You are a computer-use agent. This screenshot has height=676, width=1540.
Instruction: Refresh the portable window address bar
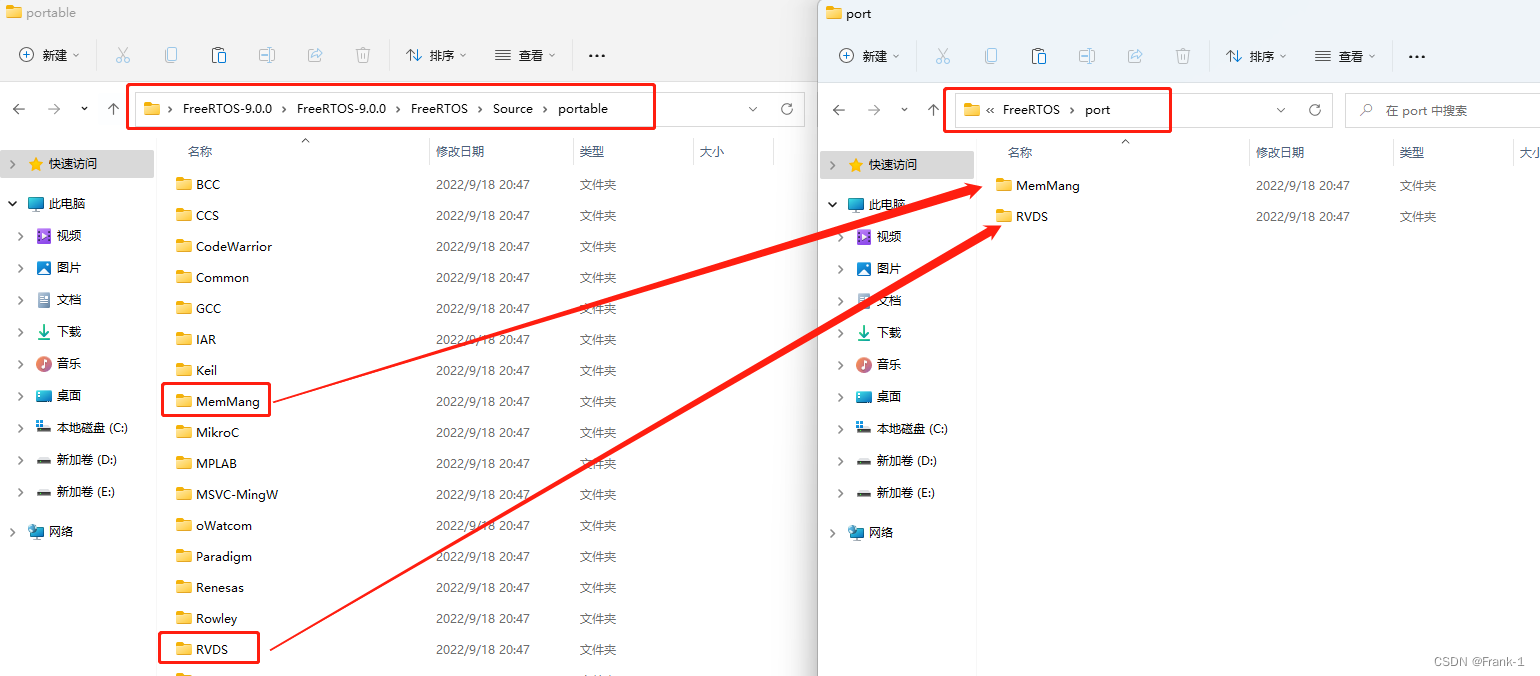(x=787, y=109)
